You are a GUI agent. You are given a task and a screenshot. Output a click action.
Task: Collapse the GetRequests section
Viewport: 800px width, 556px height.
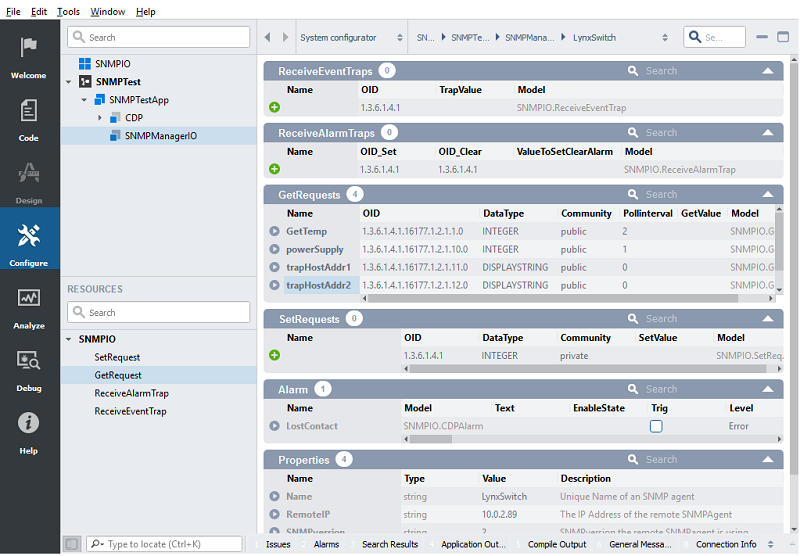pos(767,194)
